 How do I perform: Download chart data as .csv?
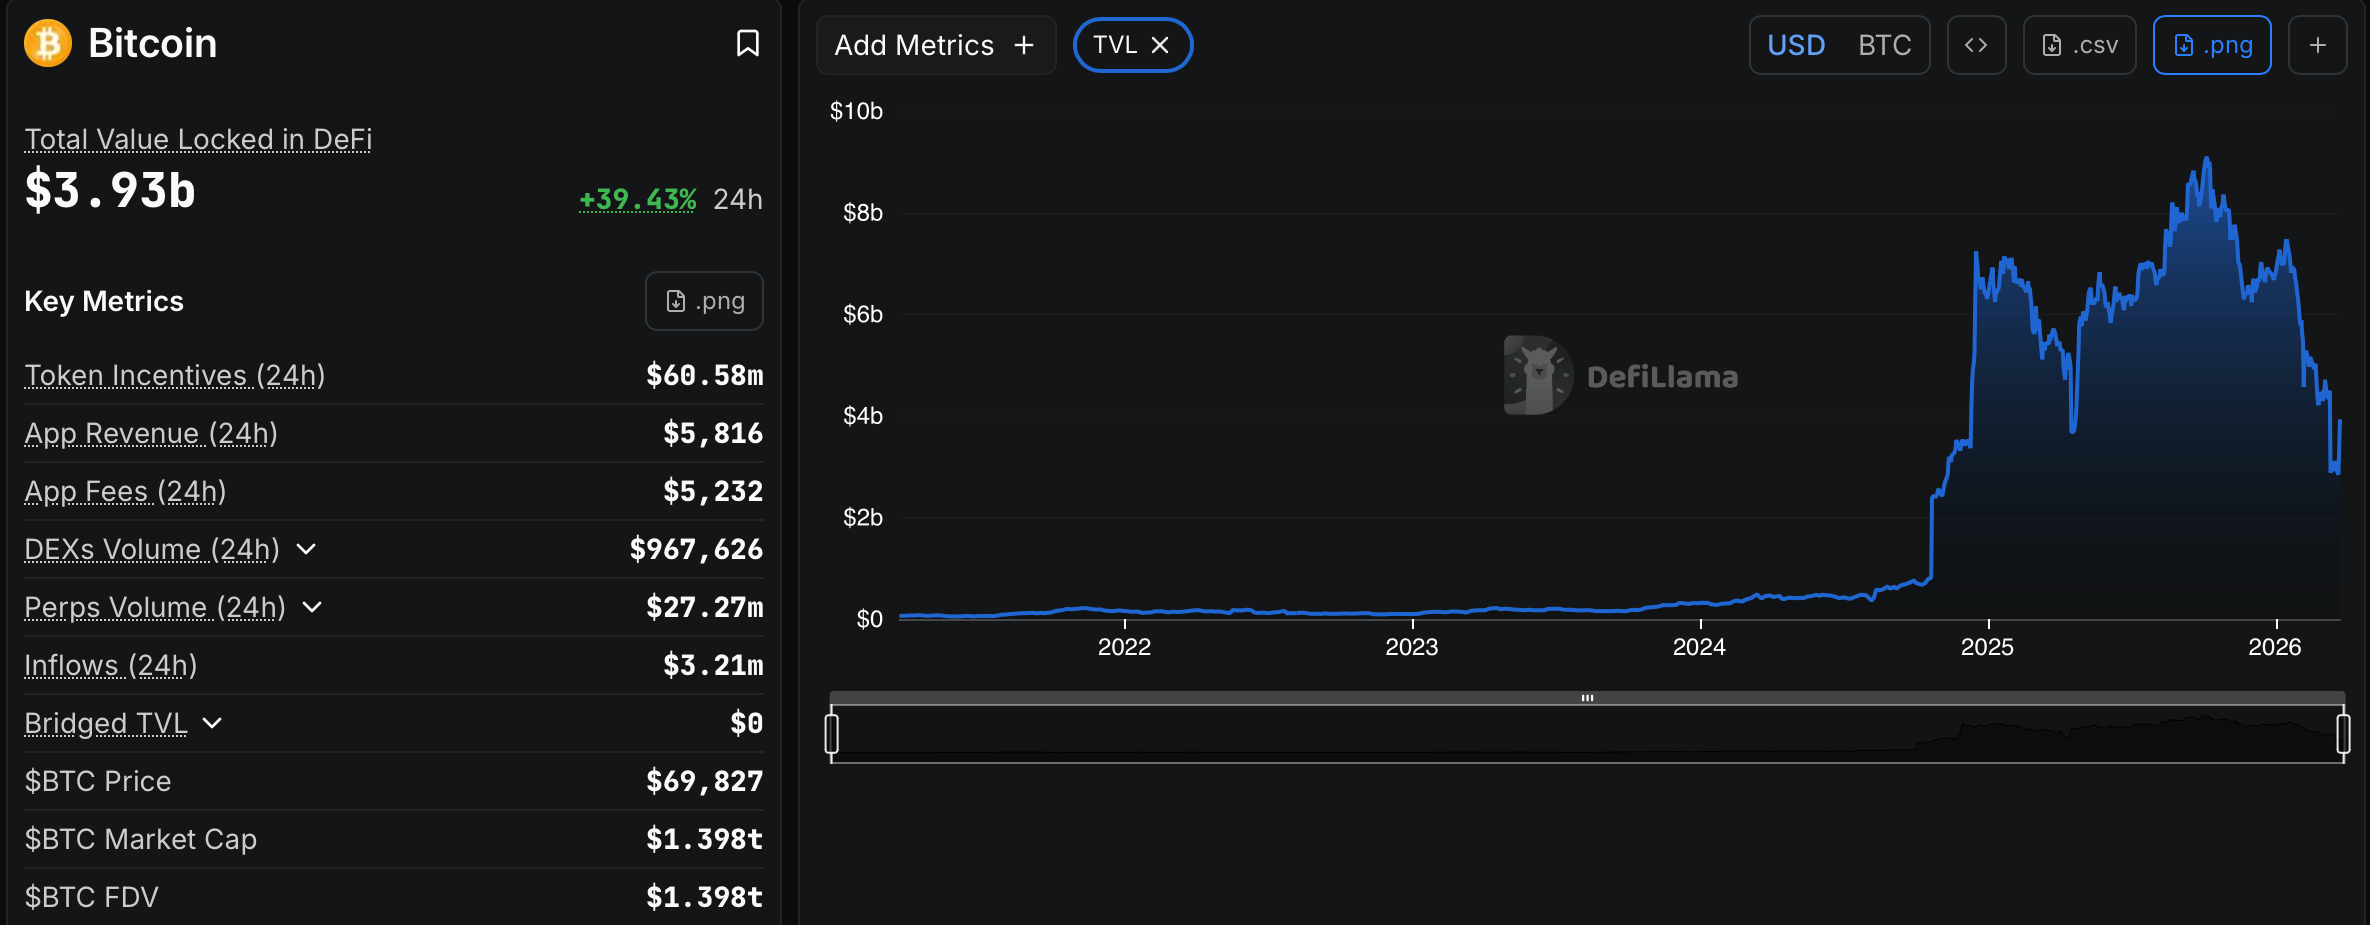pos(2079,45)
